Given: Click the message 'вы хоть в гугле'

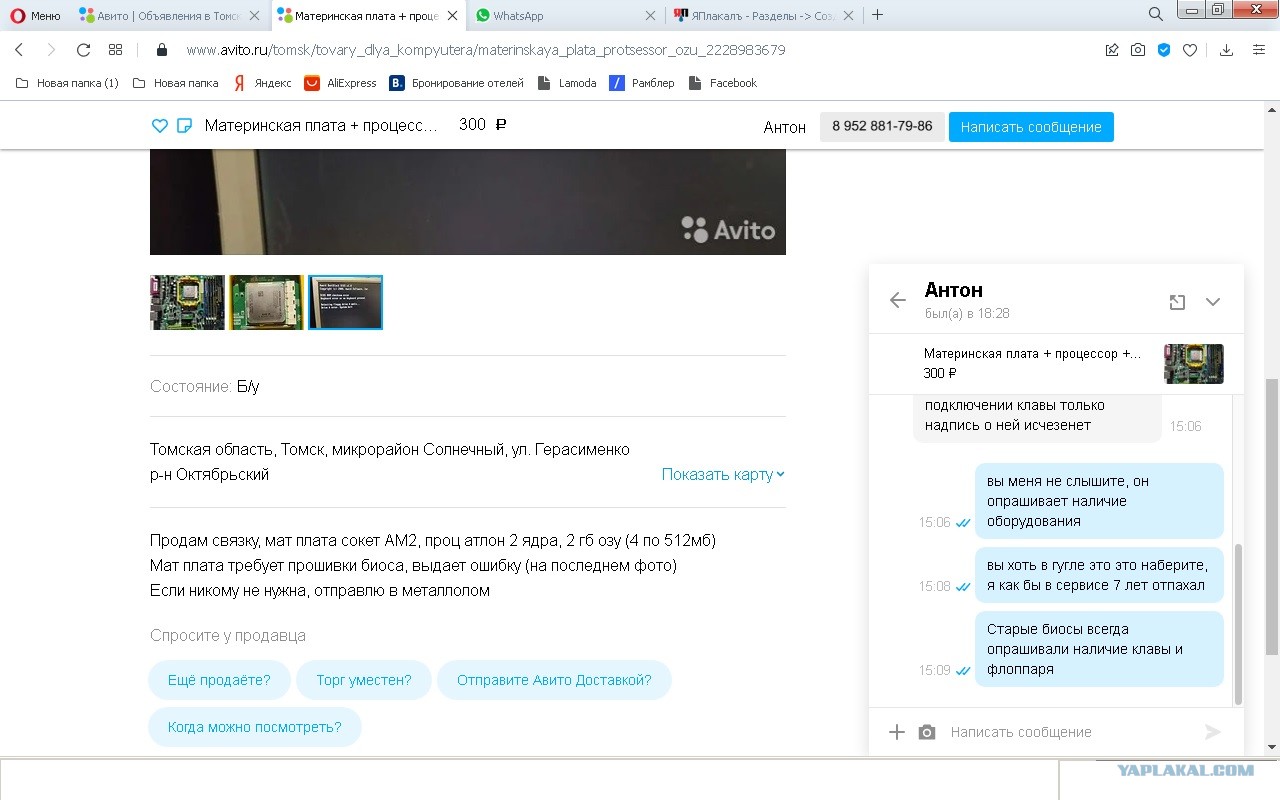Looking at the screenshot, I should coord(1099,575).
